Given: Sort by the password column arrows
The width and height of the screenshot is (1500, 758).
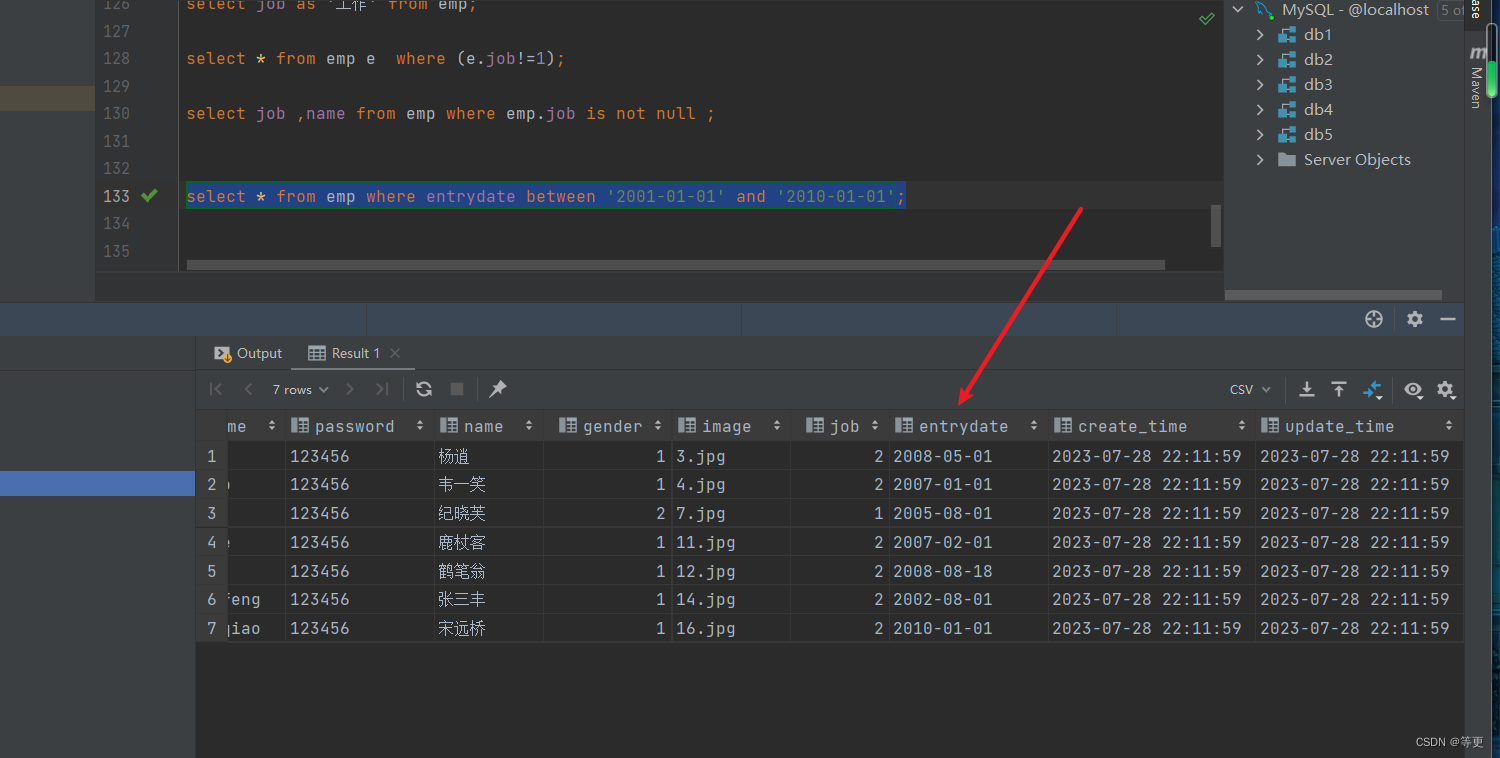Looking at the screenshot, I should coord(420,425).
